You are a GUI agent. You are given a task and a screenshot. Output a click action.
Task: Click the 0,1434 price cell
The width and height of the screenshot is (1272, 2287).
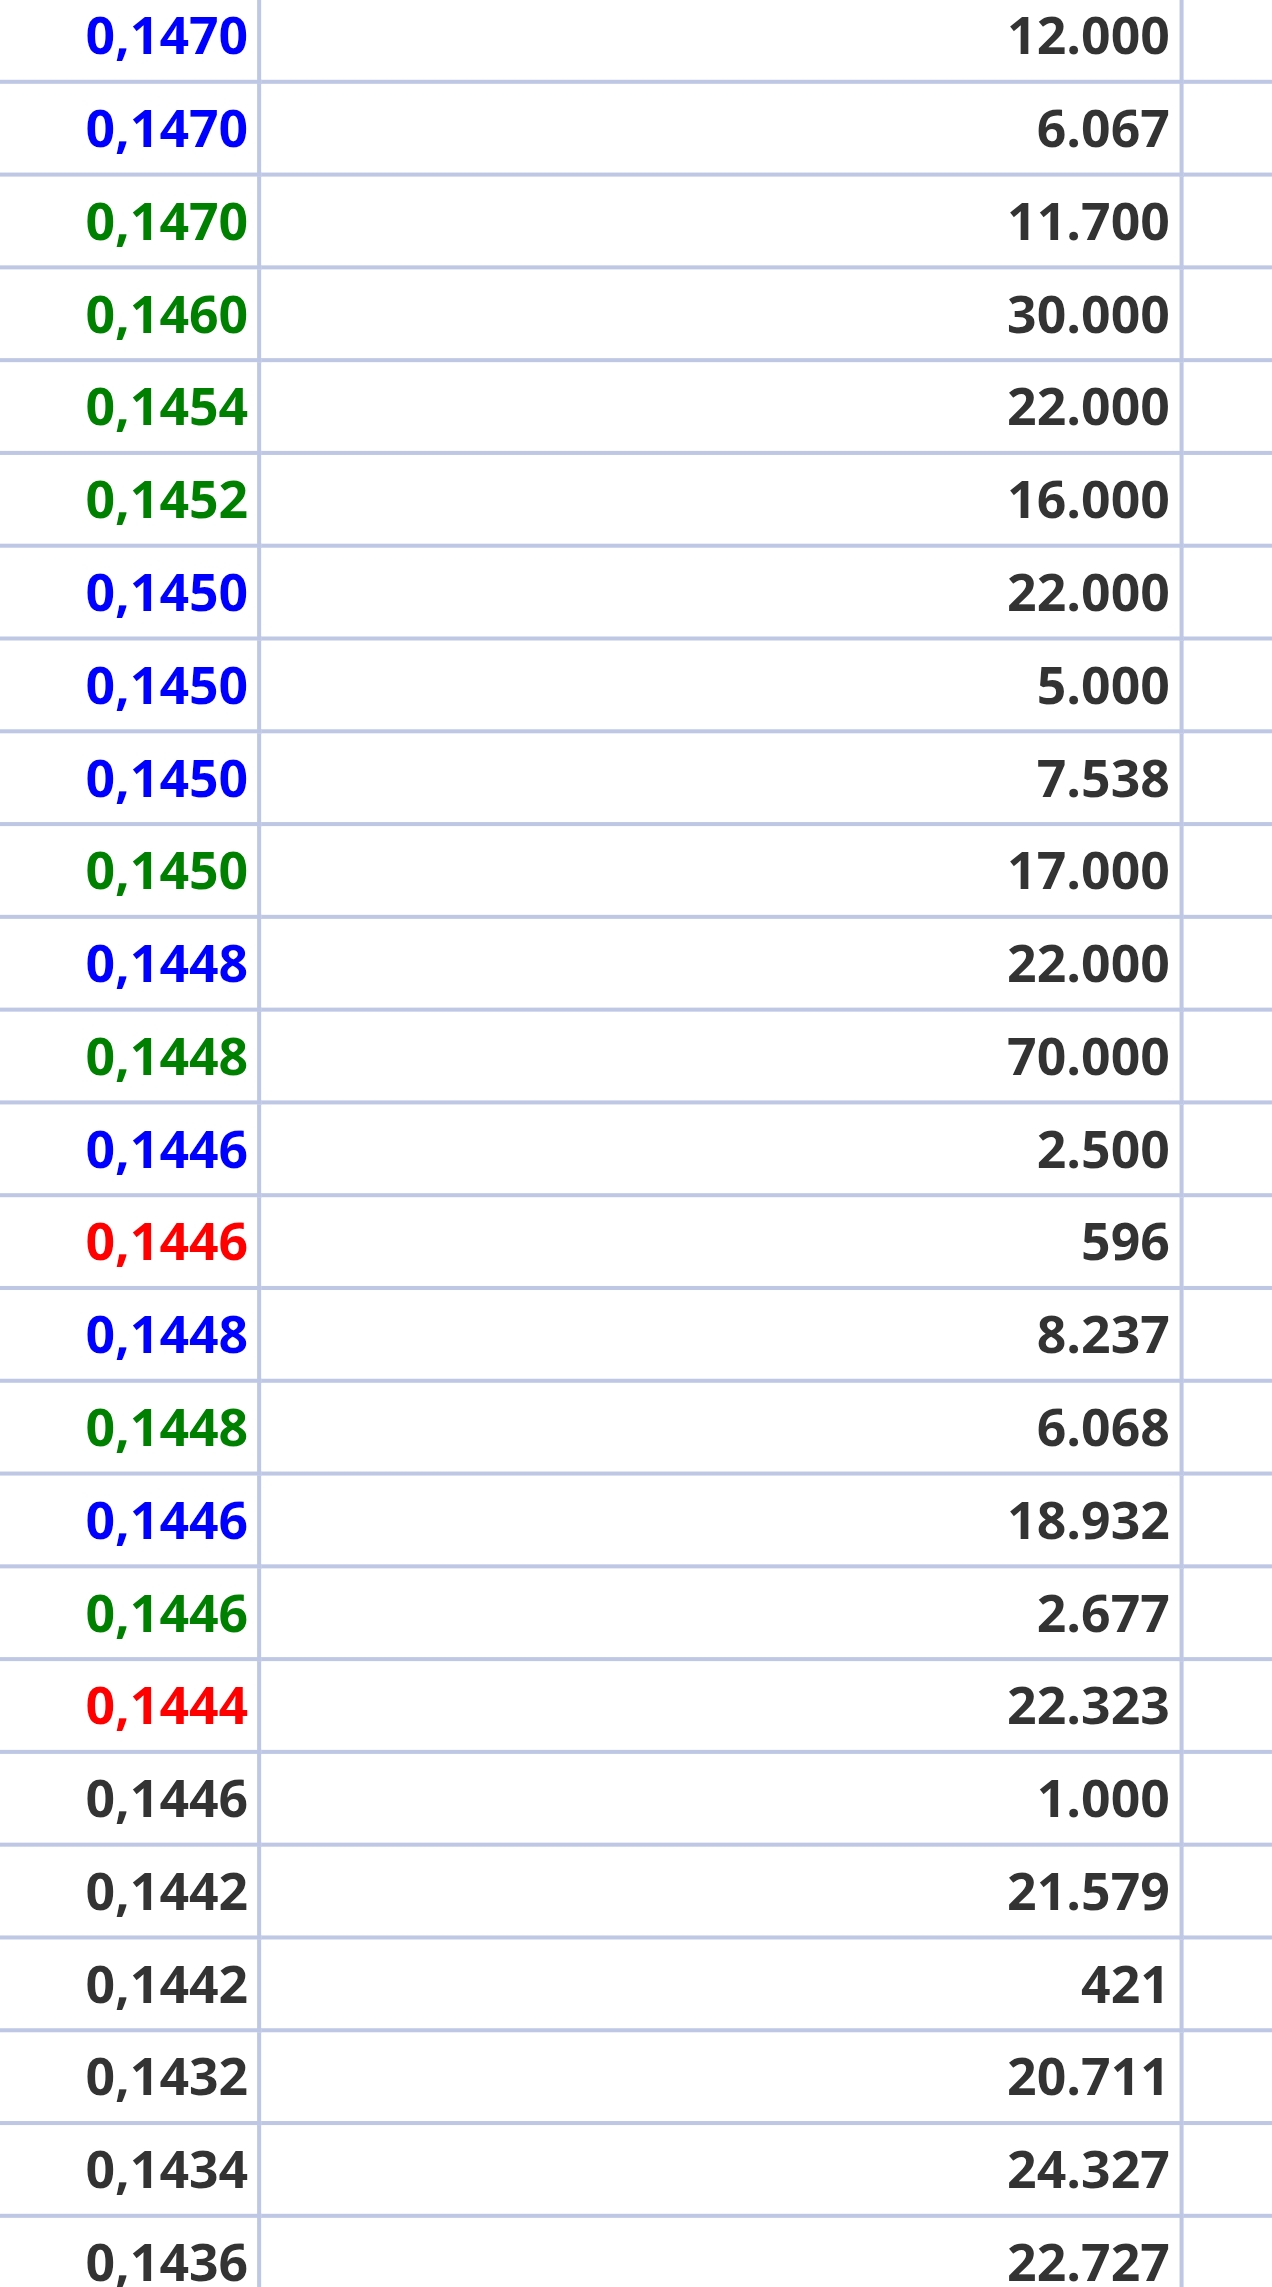[x=166, y=2170]
